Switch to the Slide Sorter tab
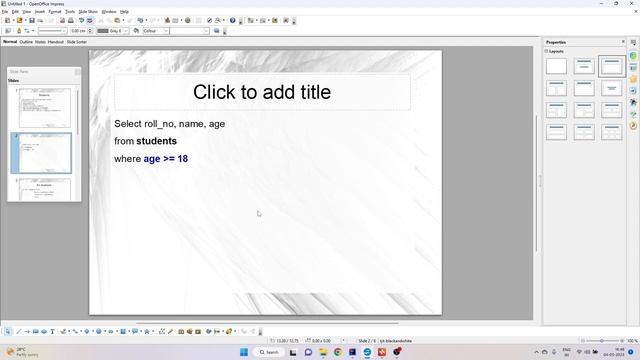This screenshot has height=360, width=640. click(x=77, y=42)
